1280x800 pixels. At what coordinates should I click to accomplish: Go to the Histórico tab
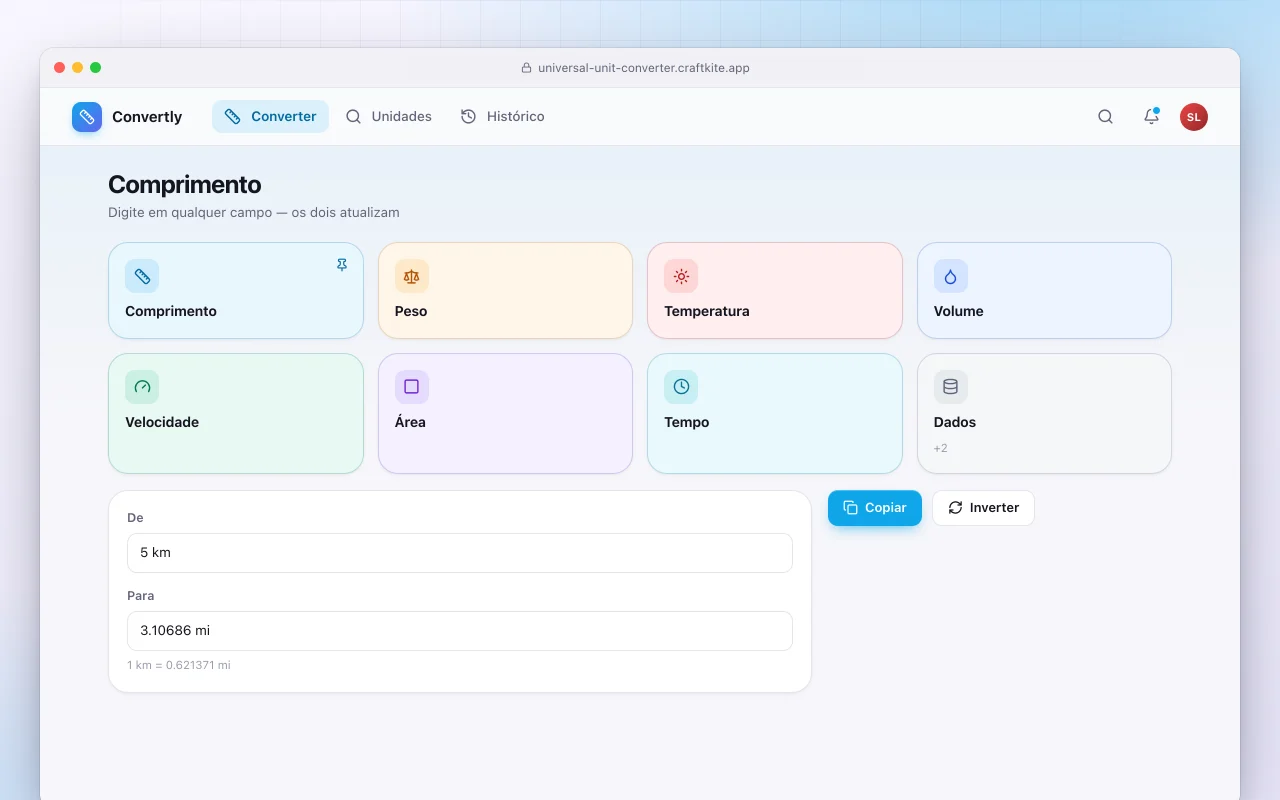coord(503,117)
